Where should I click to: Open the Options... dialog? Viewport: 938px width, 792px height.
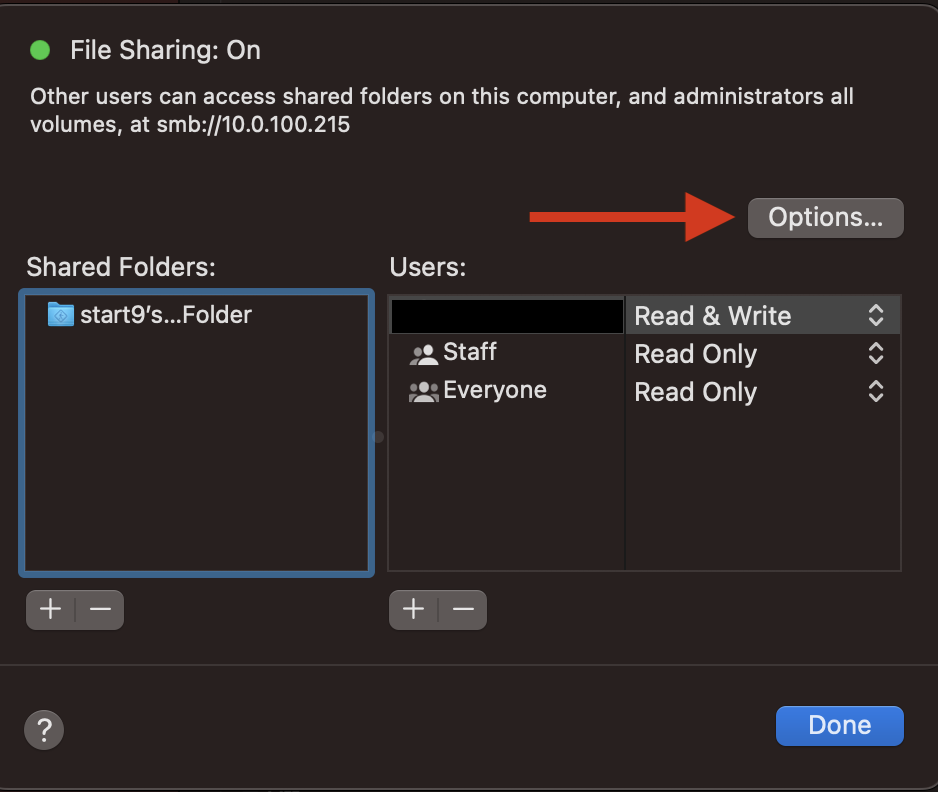(825, 218)
